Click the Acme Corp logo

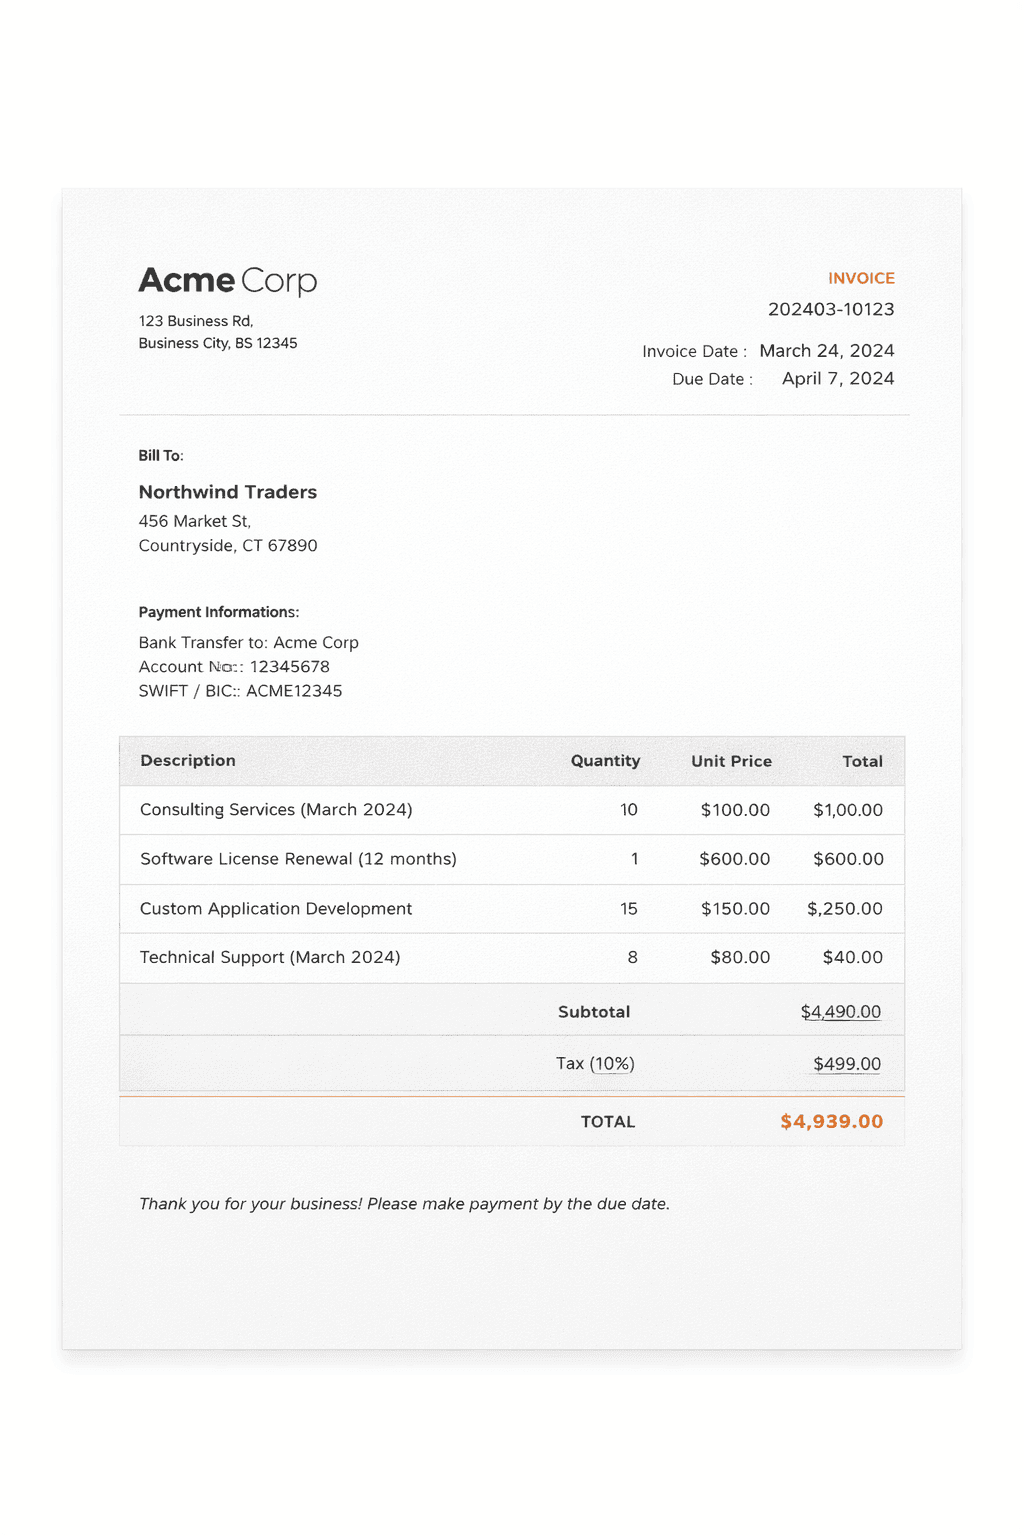pyautogui.click(x=226, y=281)
